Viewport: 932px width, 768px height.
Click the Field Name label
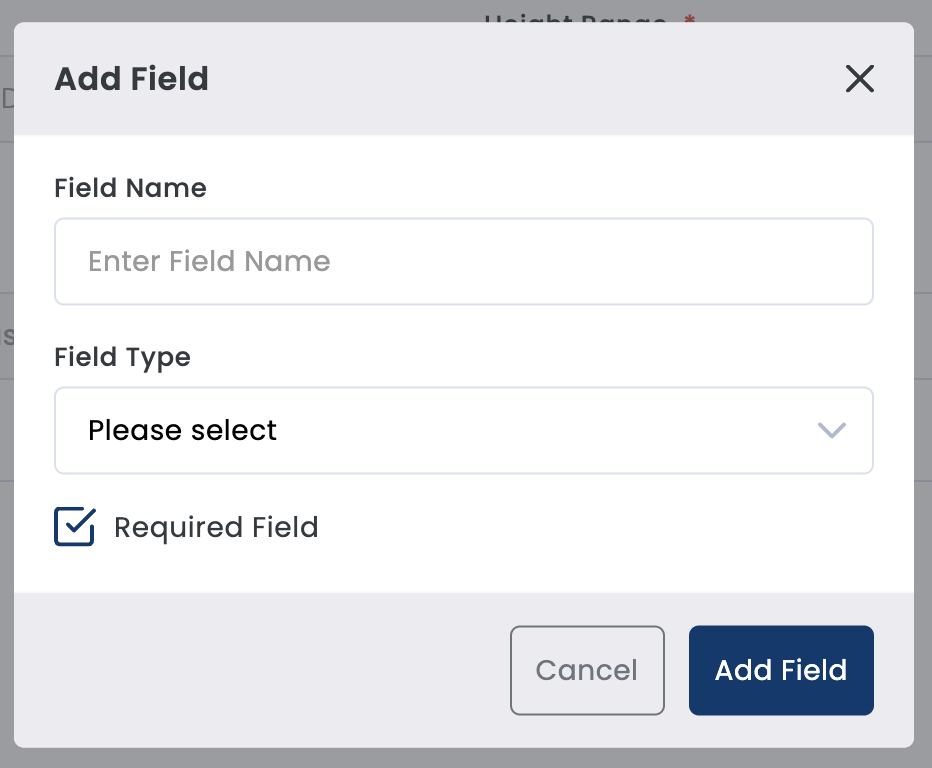click(x=130, y=188)
